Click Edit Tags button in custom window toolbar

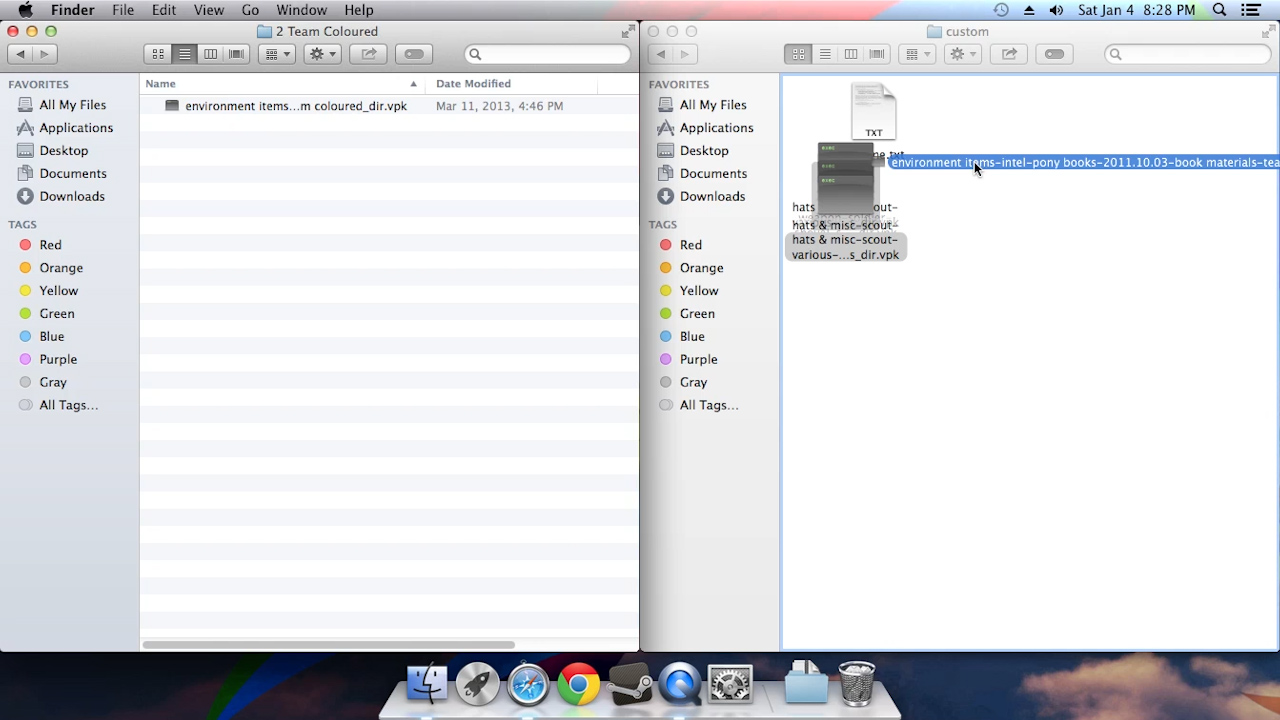pyautogui.click(x=1054, y=54)
